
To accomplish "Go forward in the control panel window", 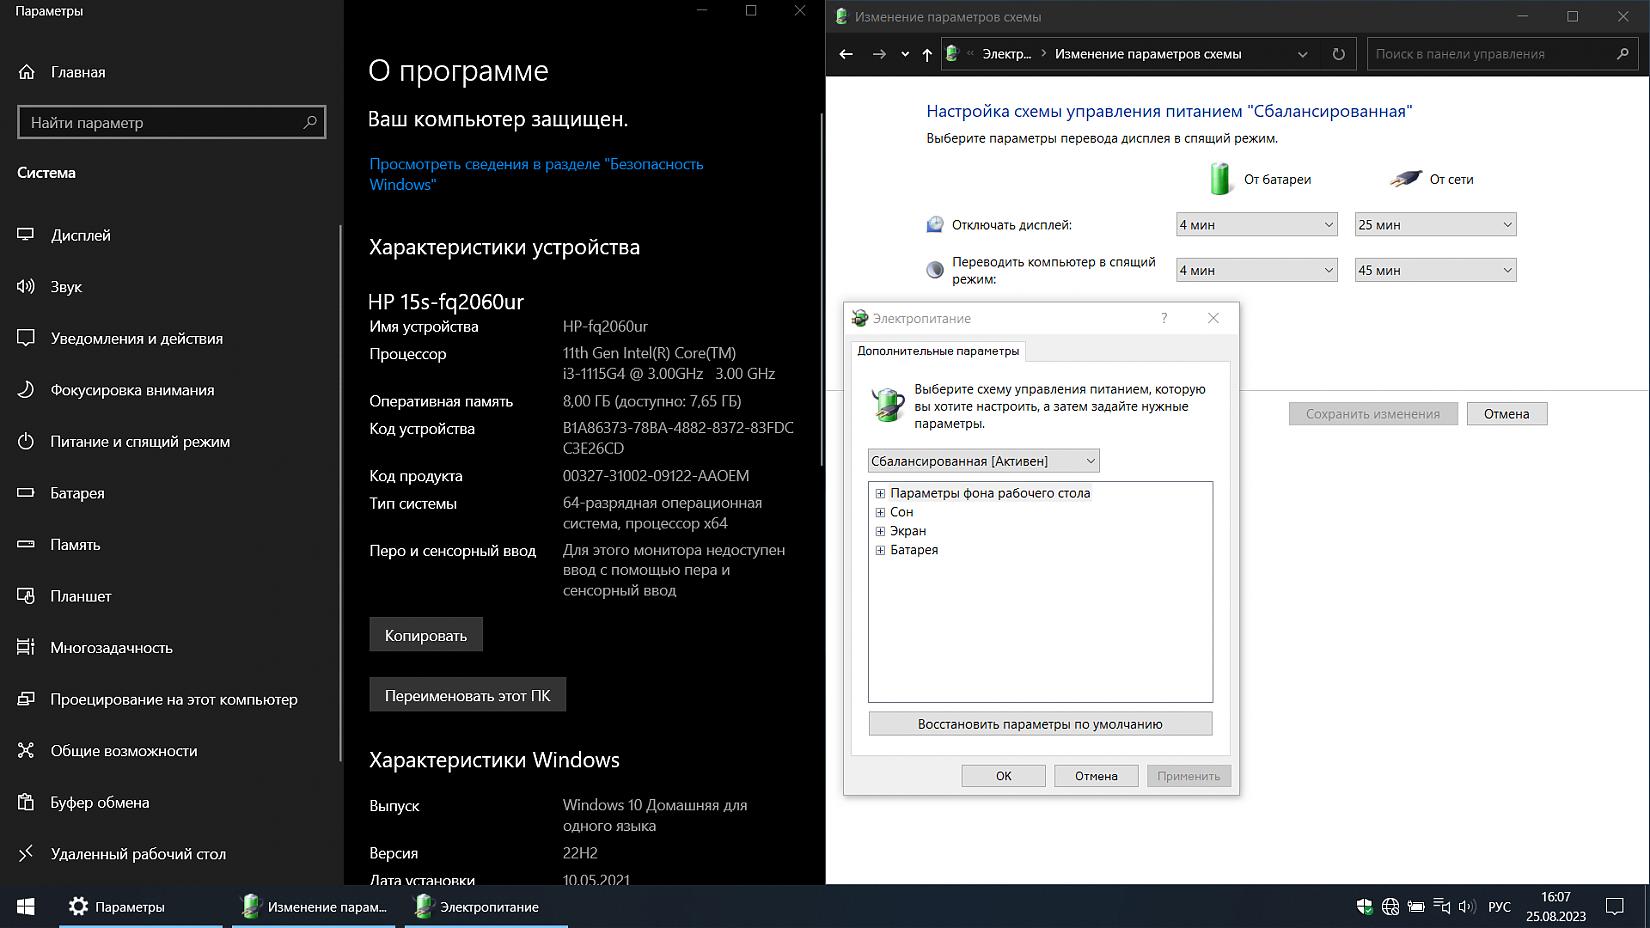I will [879, 54].
